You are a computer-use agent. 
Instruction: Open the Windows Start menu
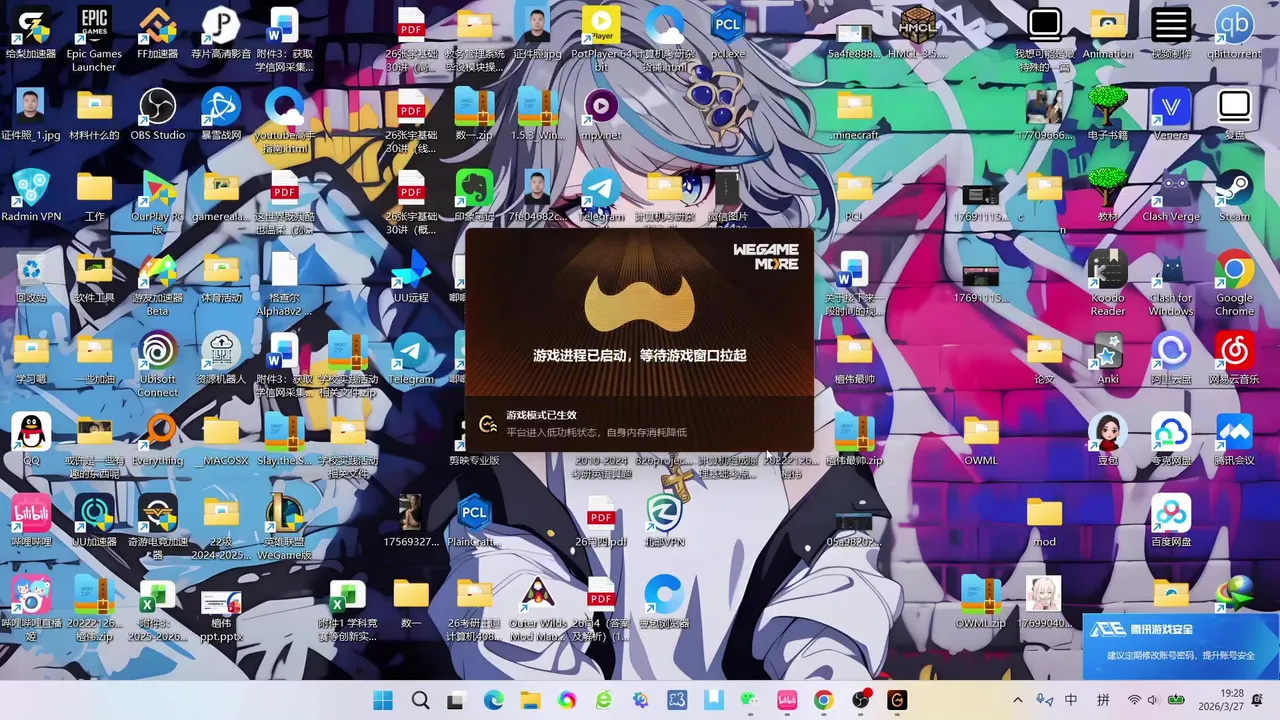(x=383, y=700)
